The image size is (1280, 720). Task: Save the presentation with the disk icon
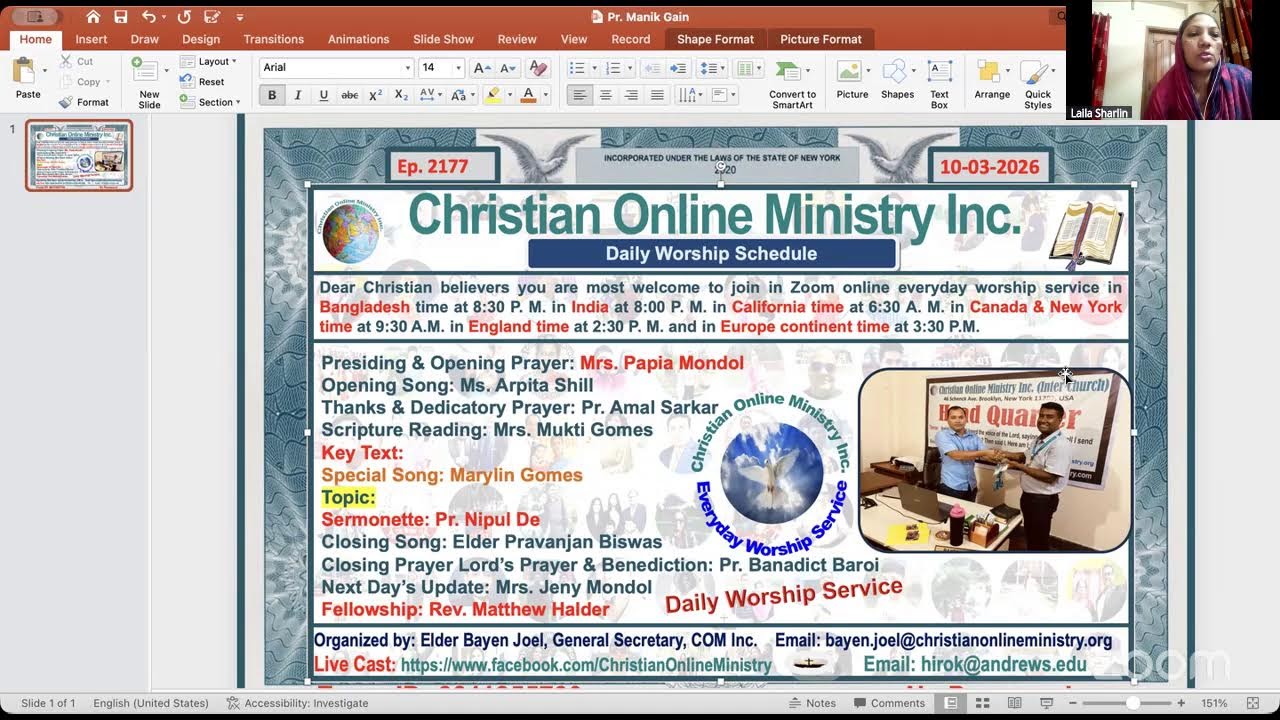pos(121,17)
